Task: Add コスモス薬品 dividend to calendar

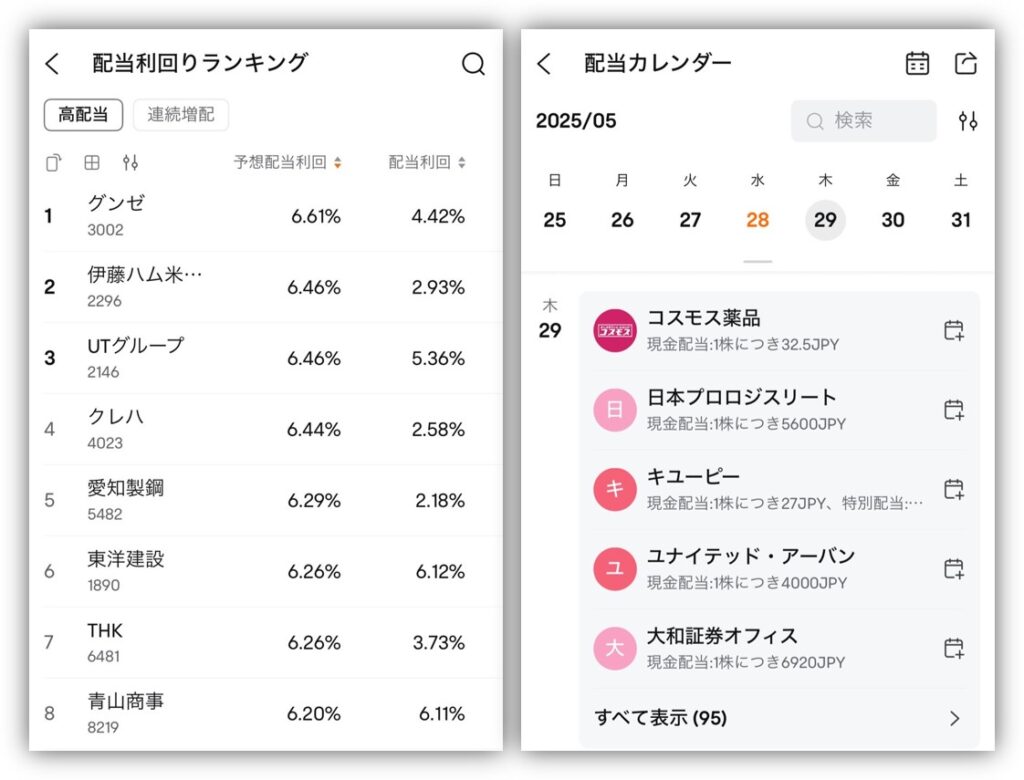Action: (953, 330)
